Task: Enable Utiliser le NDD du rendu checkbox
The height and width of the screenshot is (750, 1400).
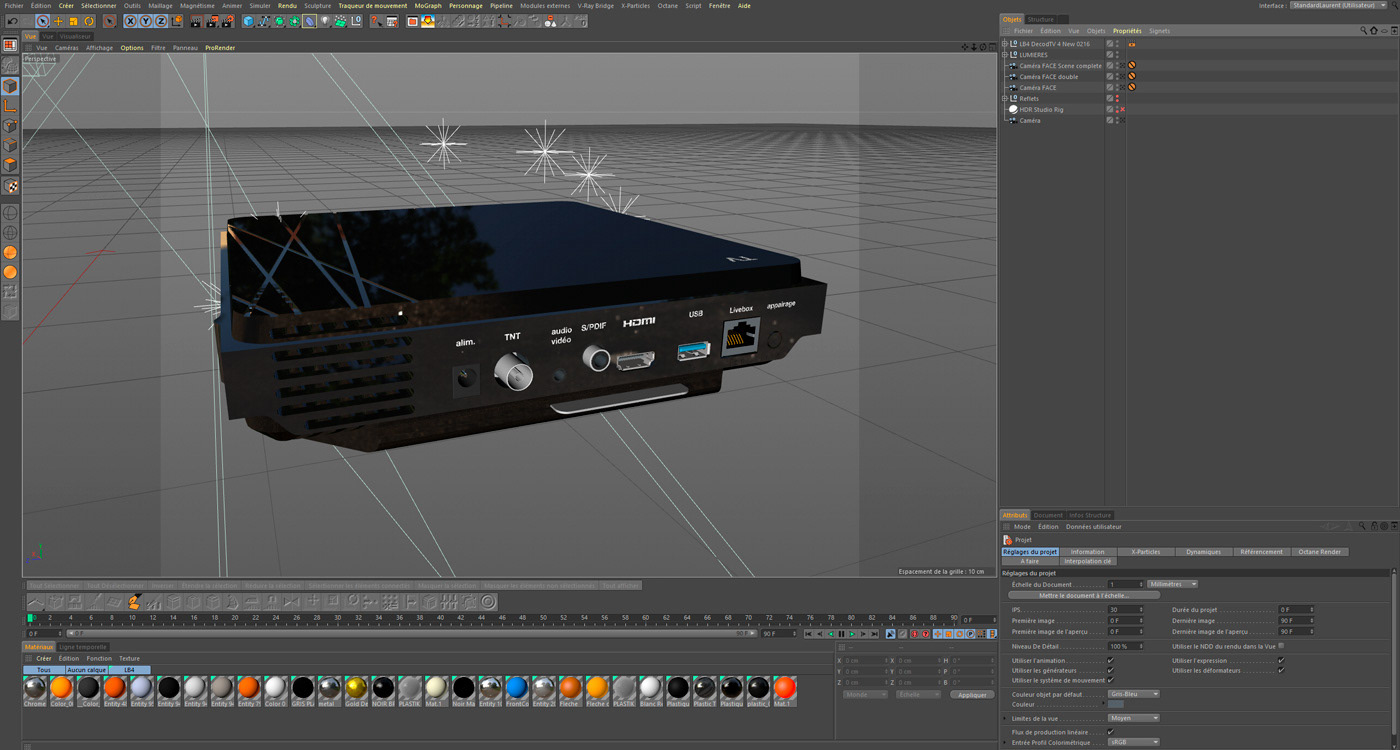Action: 1281,646
